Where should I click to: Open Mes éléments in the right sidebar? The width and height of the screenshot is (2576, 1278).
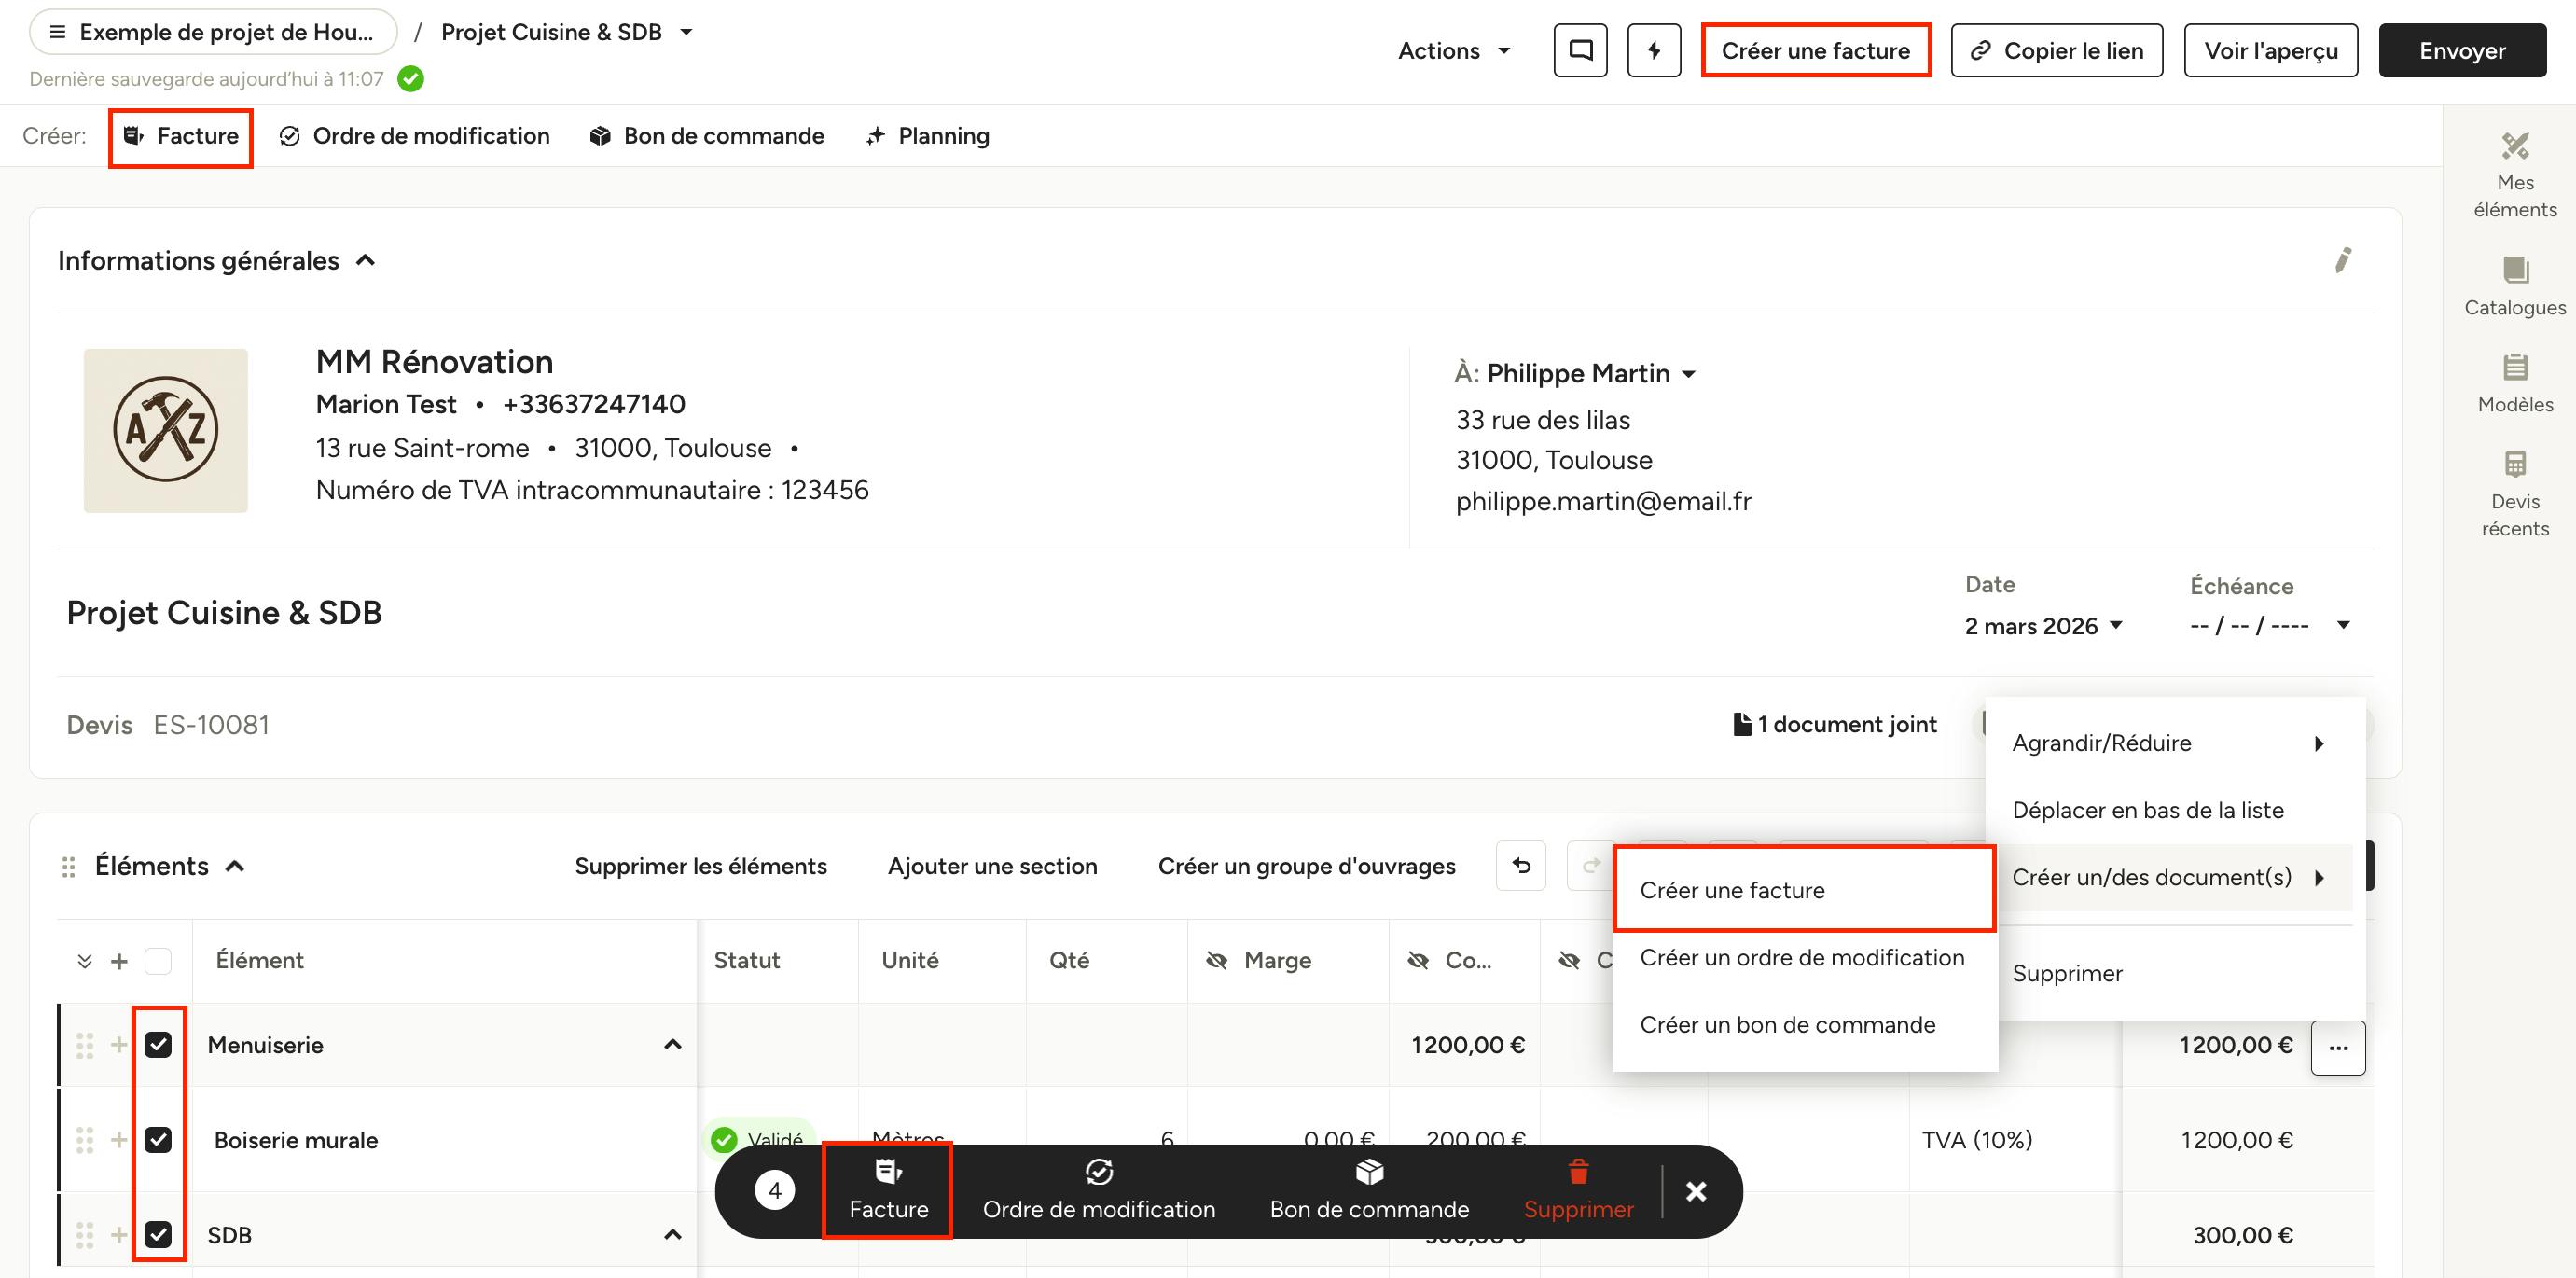2514,176
